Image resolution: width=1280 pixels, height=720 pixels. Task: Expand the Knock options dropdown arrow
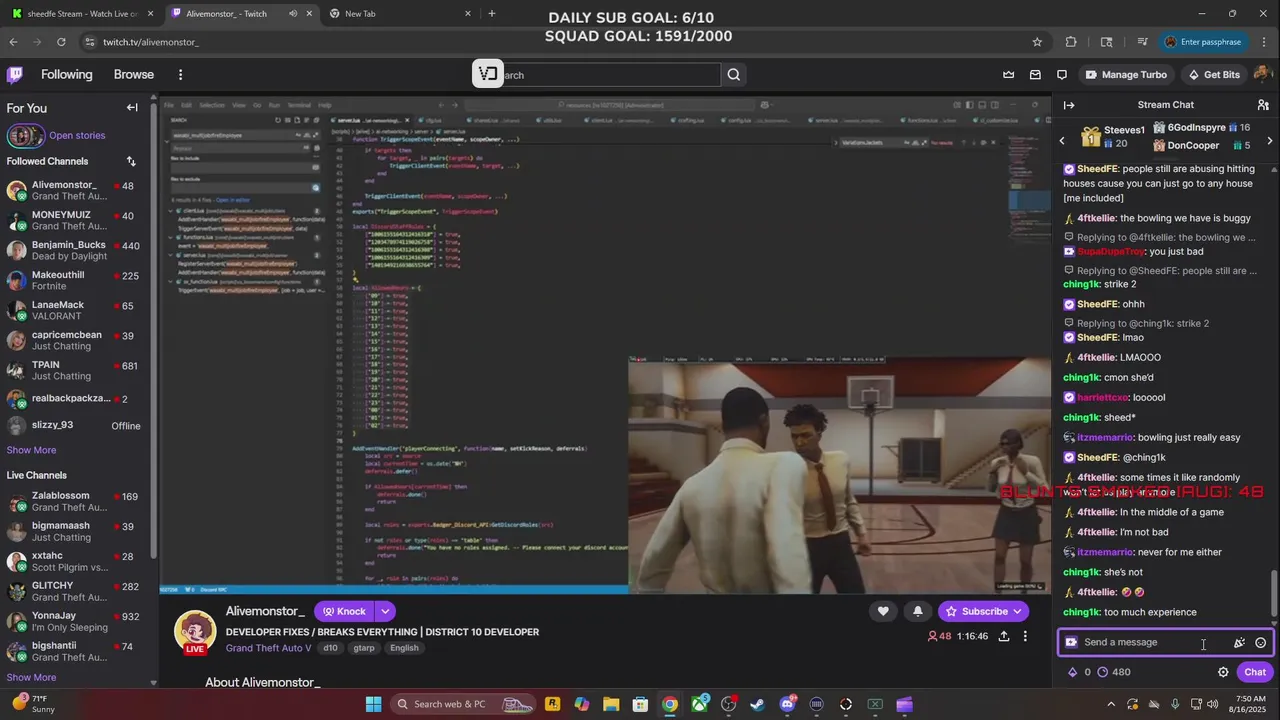pyautogui.click(x=385, y=611)
